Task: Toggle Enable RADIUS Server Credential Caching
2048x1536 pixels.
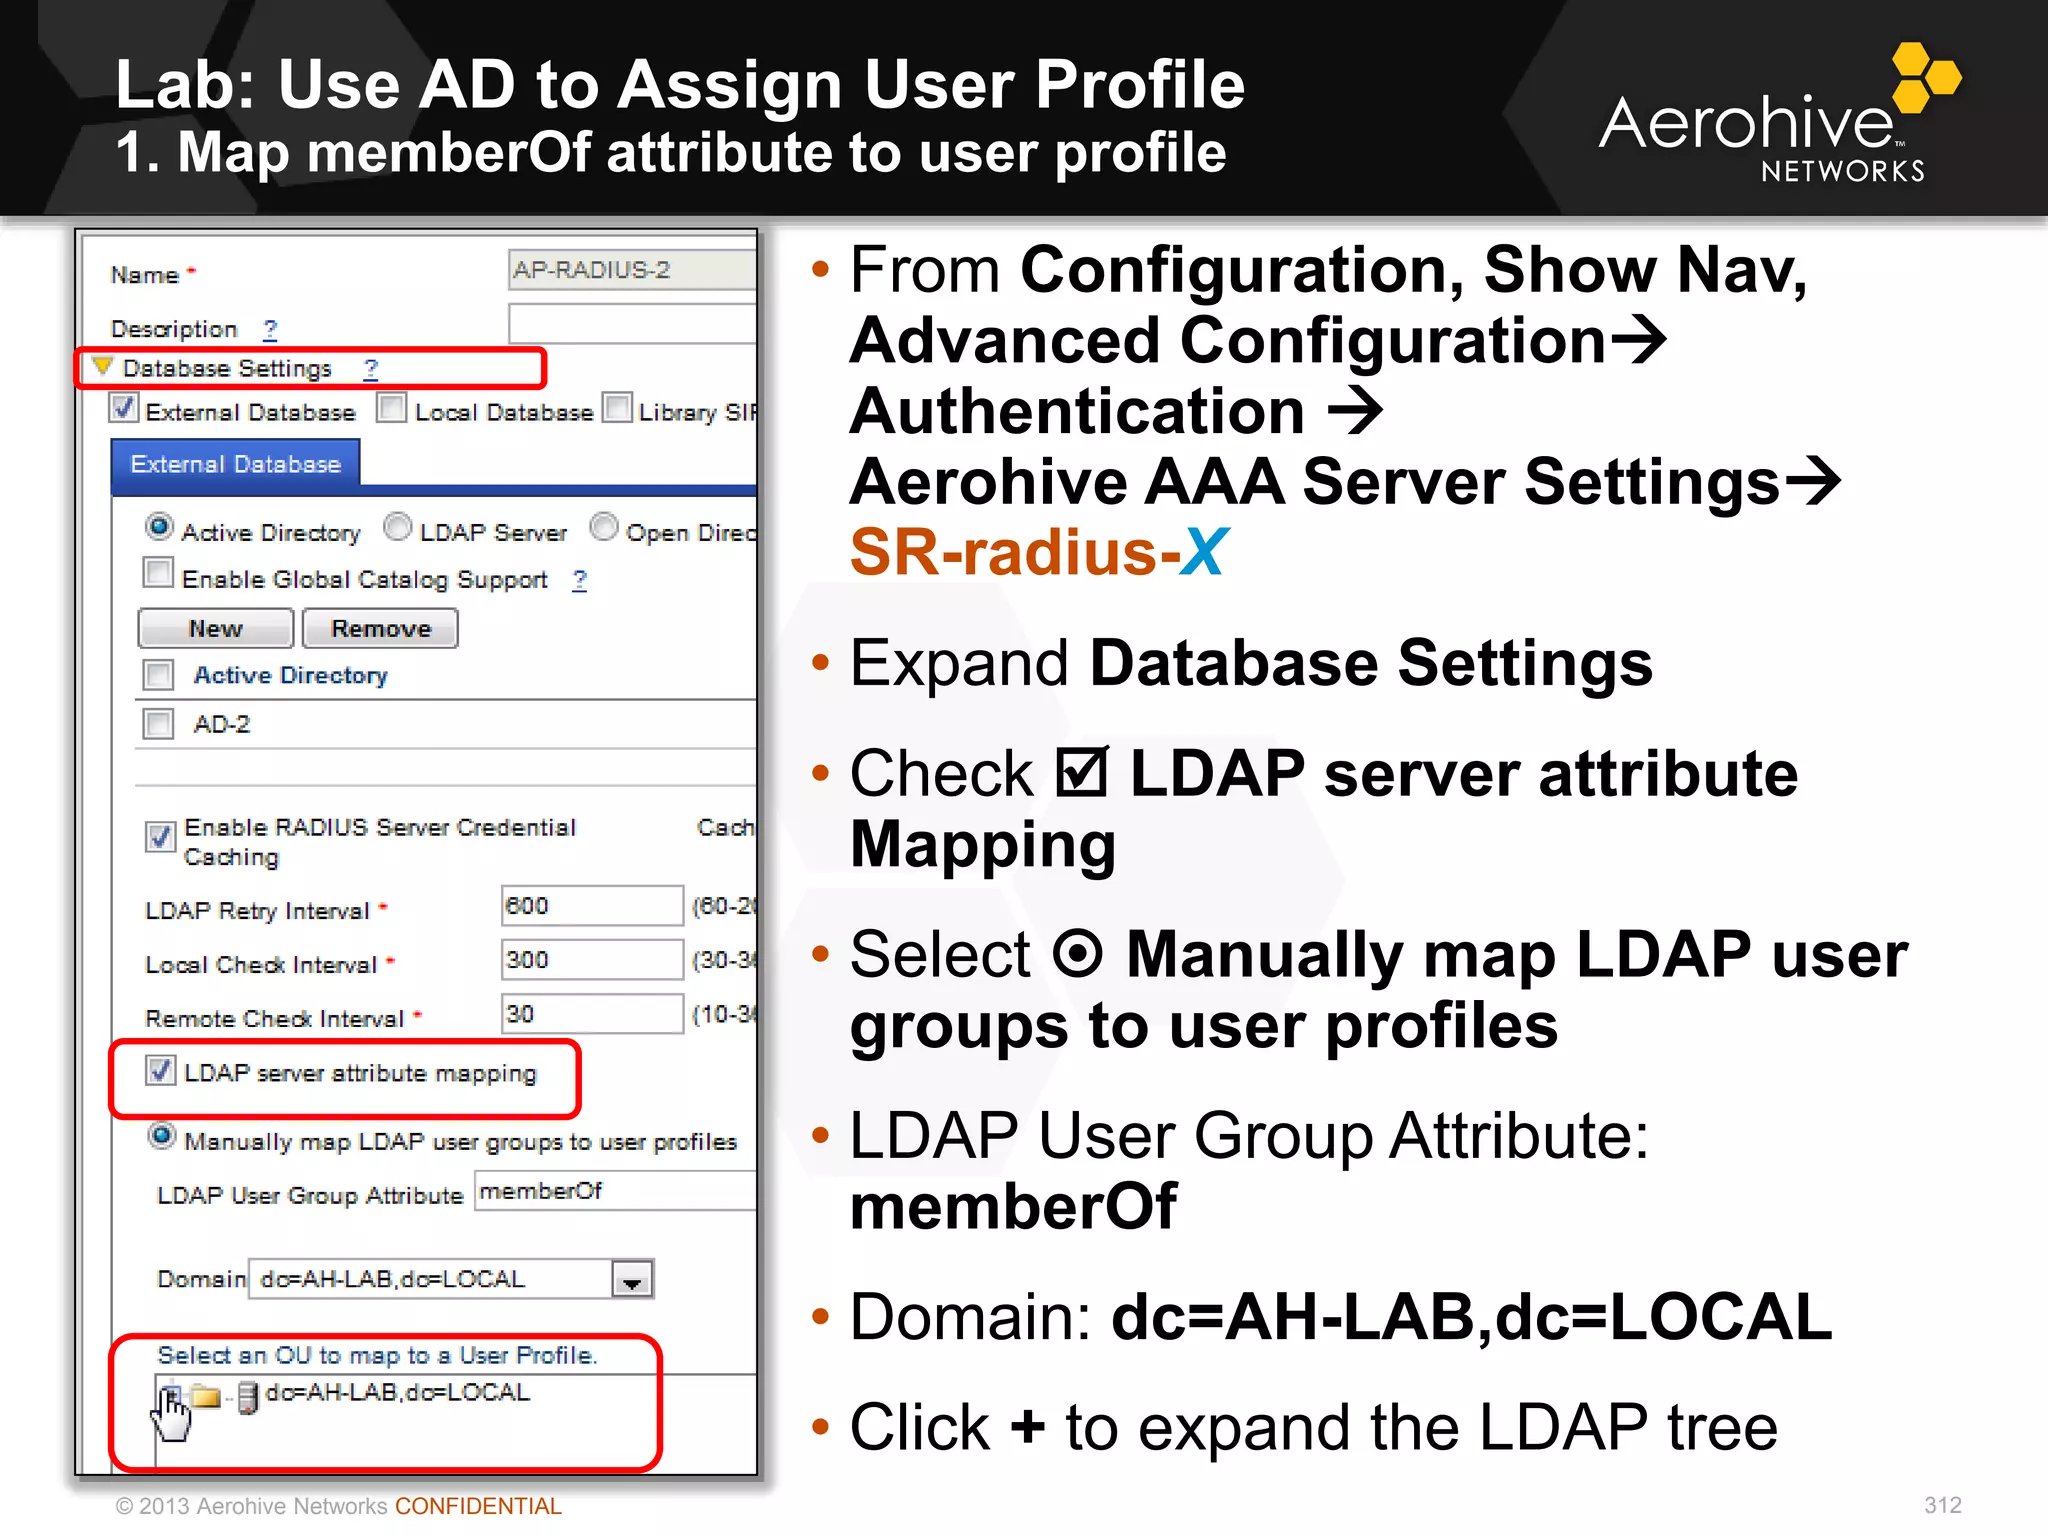Action: 160,836
